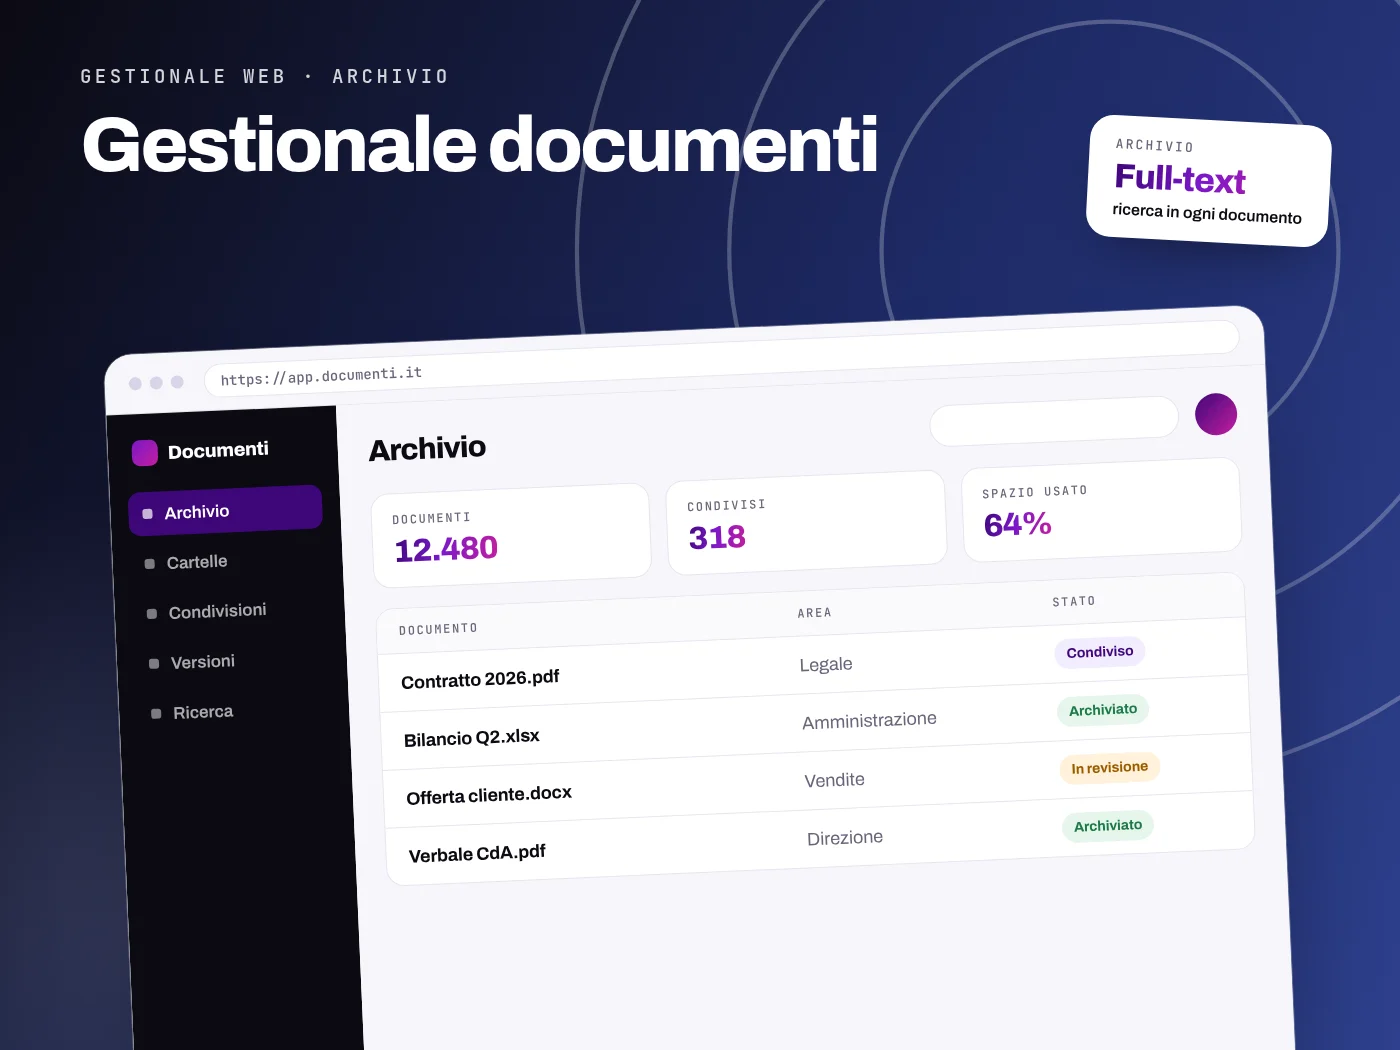1400x1050 pixels.
Task: Click the Archivio page heading
Action: pyautogui.click(x=428, y=448)
